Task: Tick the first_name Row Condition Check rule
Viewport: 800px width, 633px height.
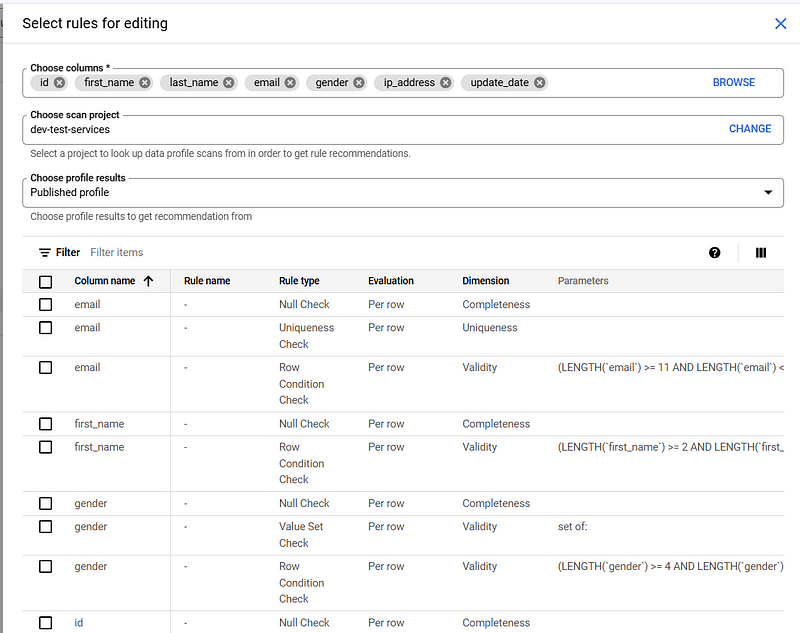Action: click(x=46, y=447)
